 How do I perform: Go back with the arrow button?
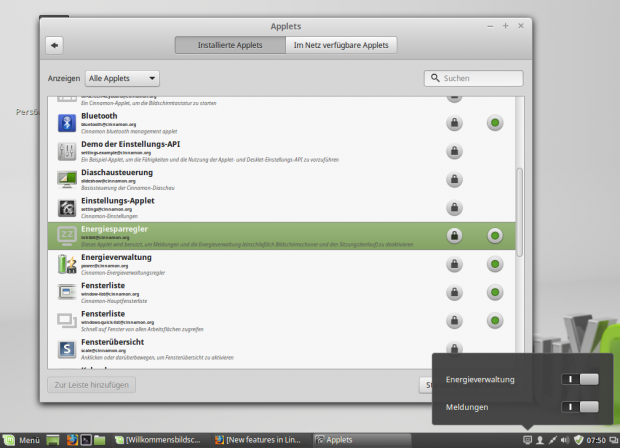[x=55, y=45]
